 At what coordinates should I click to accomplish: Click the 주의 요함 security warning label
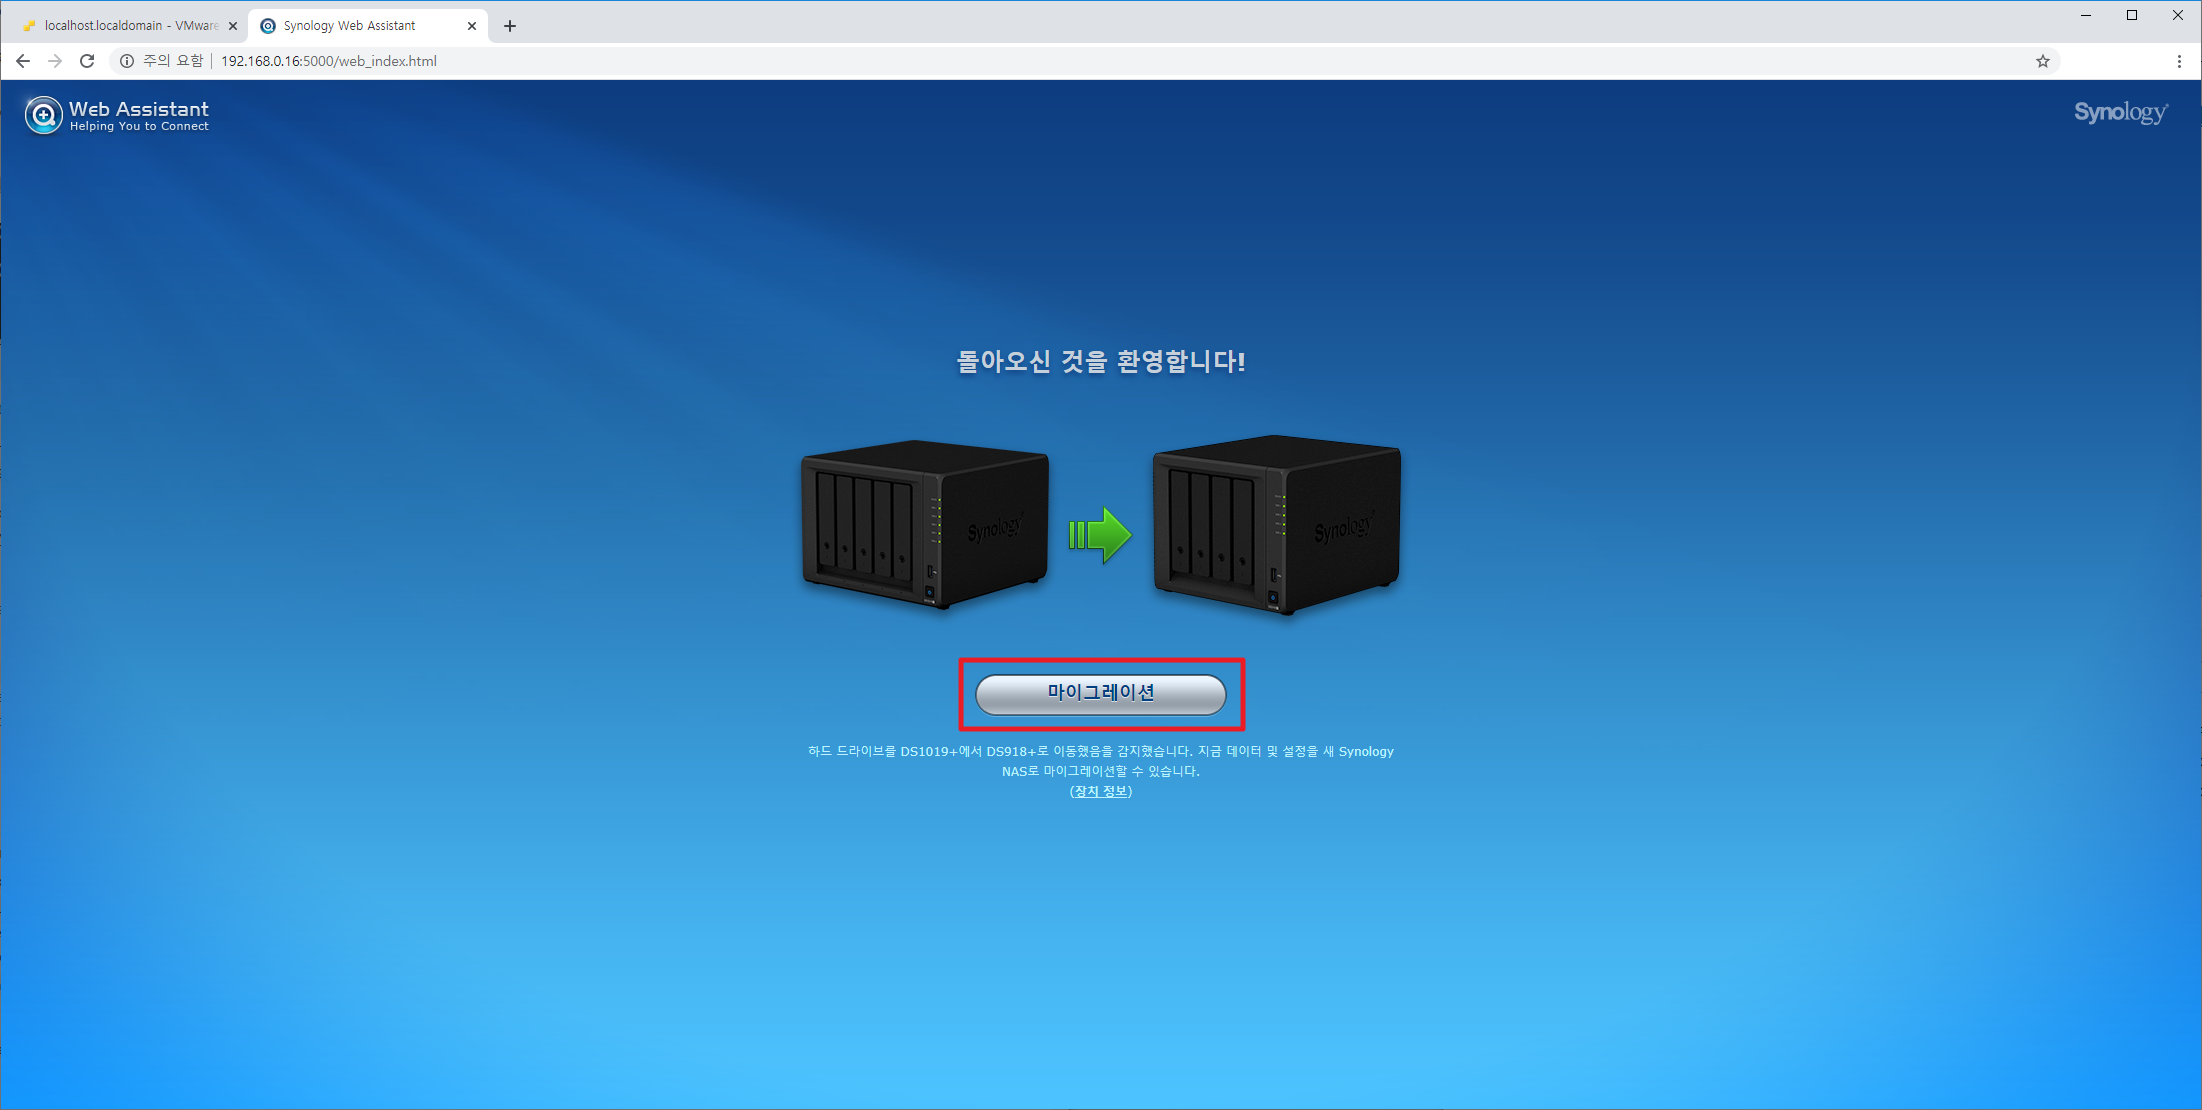click(173, 61)
